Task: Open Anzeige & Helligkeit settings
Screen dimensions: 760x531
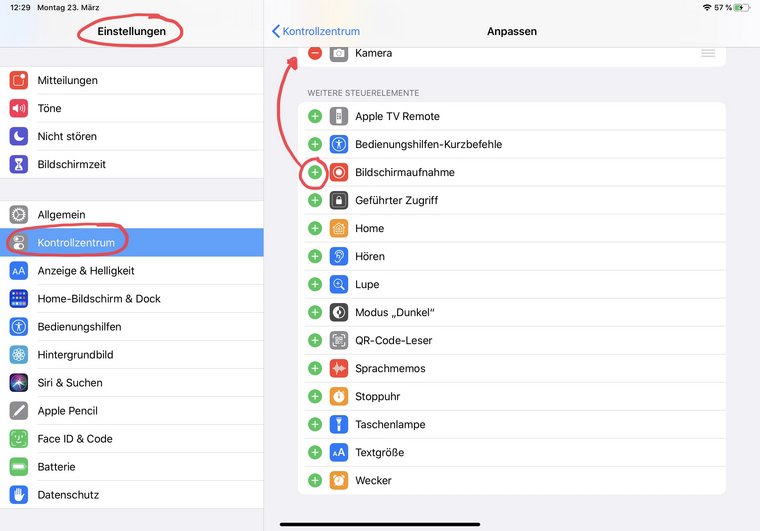Action: (x=132, y=271)
